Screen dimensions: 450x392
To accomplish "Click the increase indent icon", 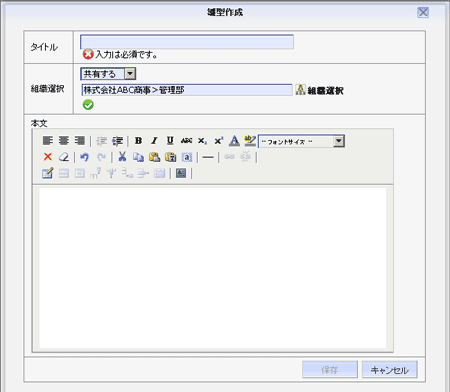I will (117, 141).
